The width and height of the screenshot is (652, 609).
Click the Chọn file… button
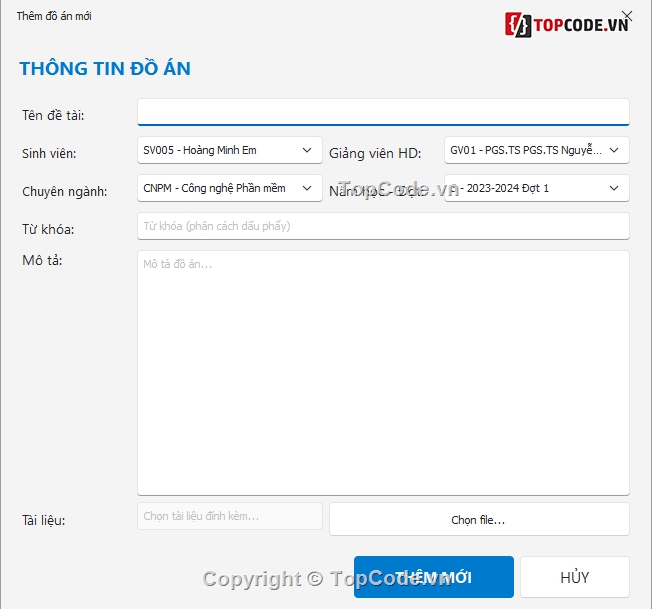coord(479,519)
